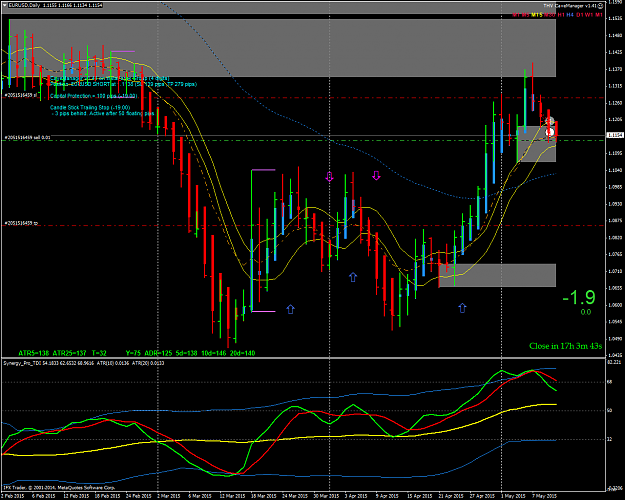Switch chart to the H1 timeframe
625x500 pixels.
[561, 15]
